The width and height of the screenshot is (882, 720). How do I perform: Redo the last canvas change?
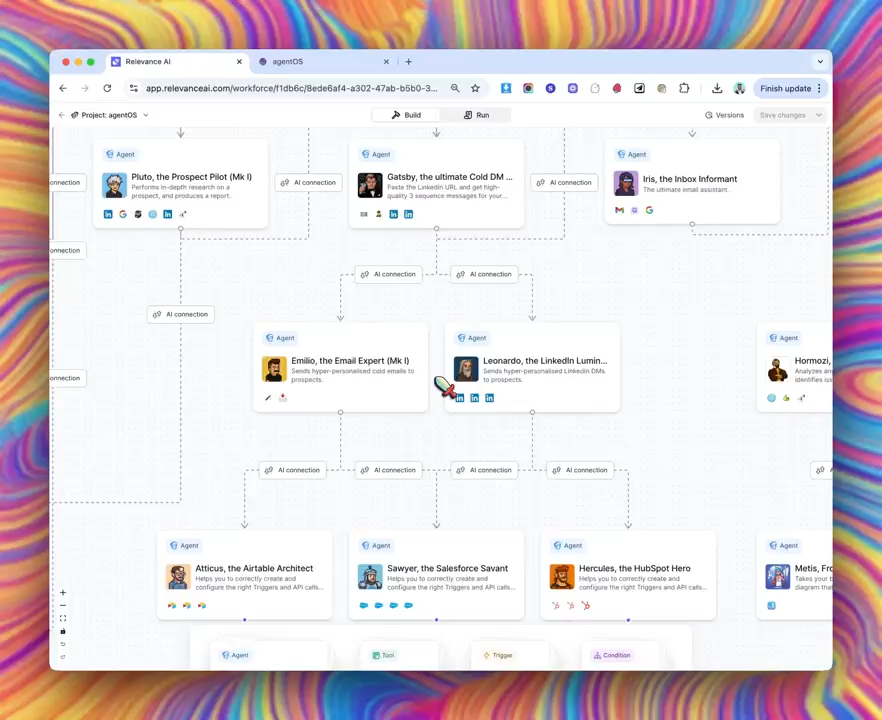point(63,657)
